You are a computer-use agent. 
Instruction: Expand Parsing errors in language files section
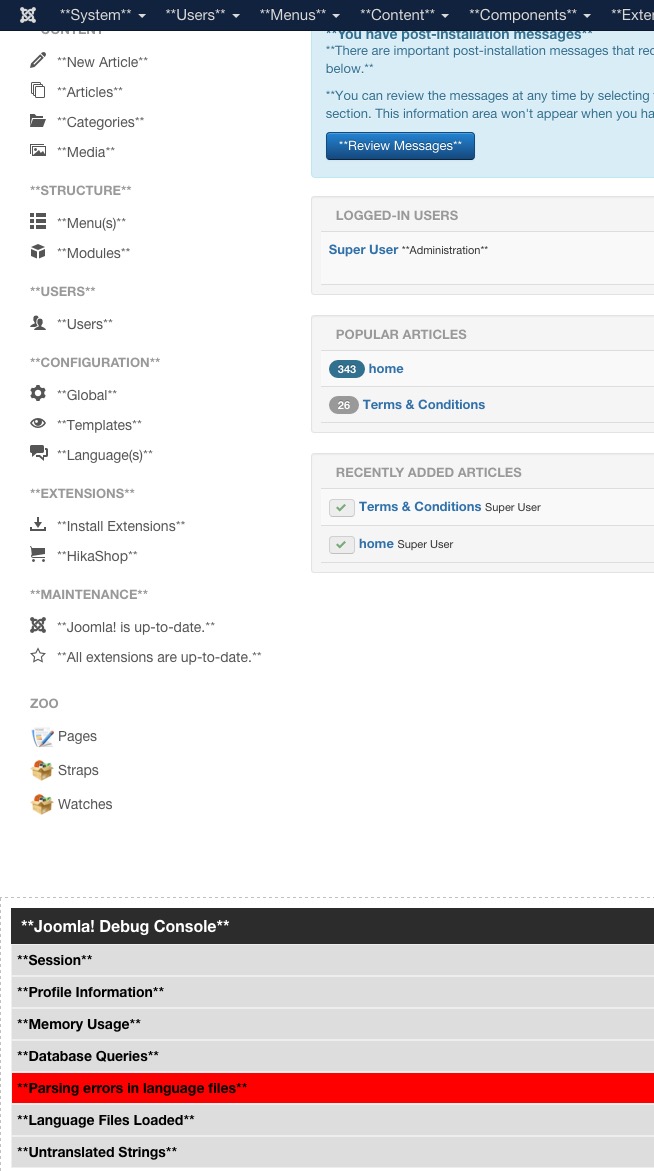132,1088
